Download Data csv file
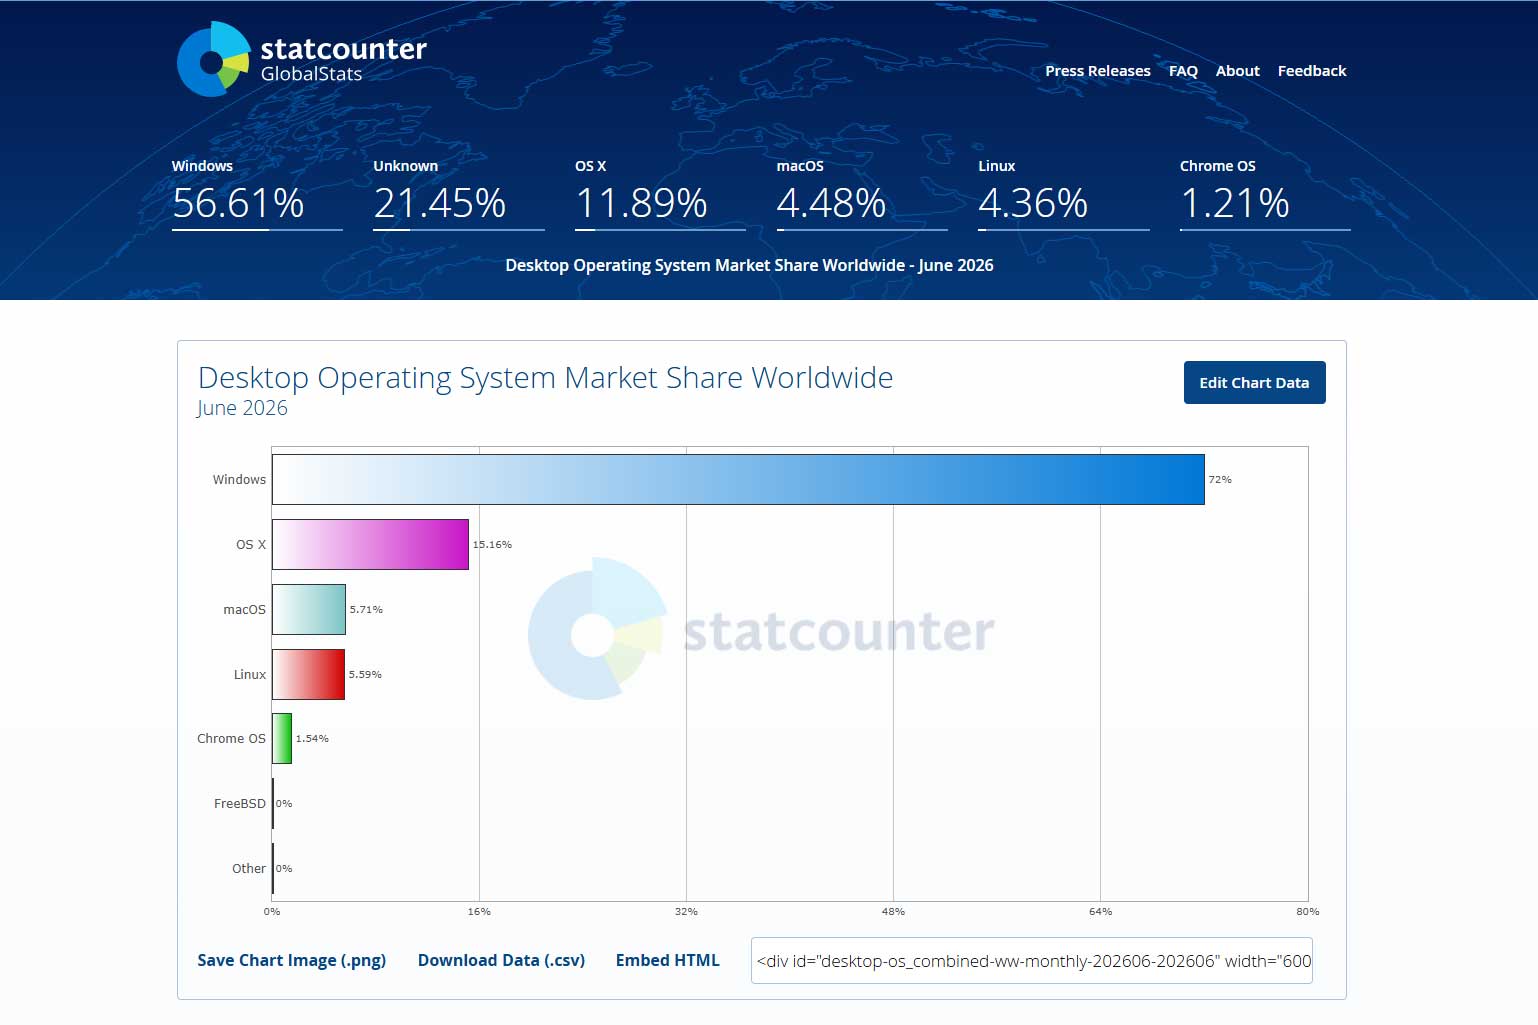 (x=501, y=960)
